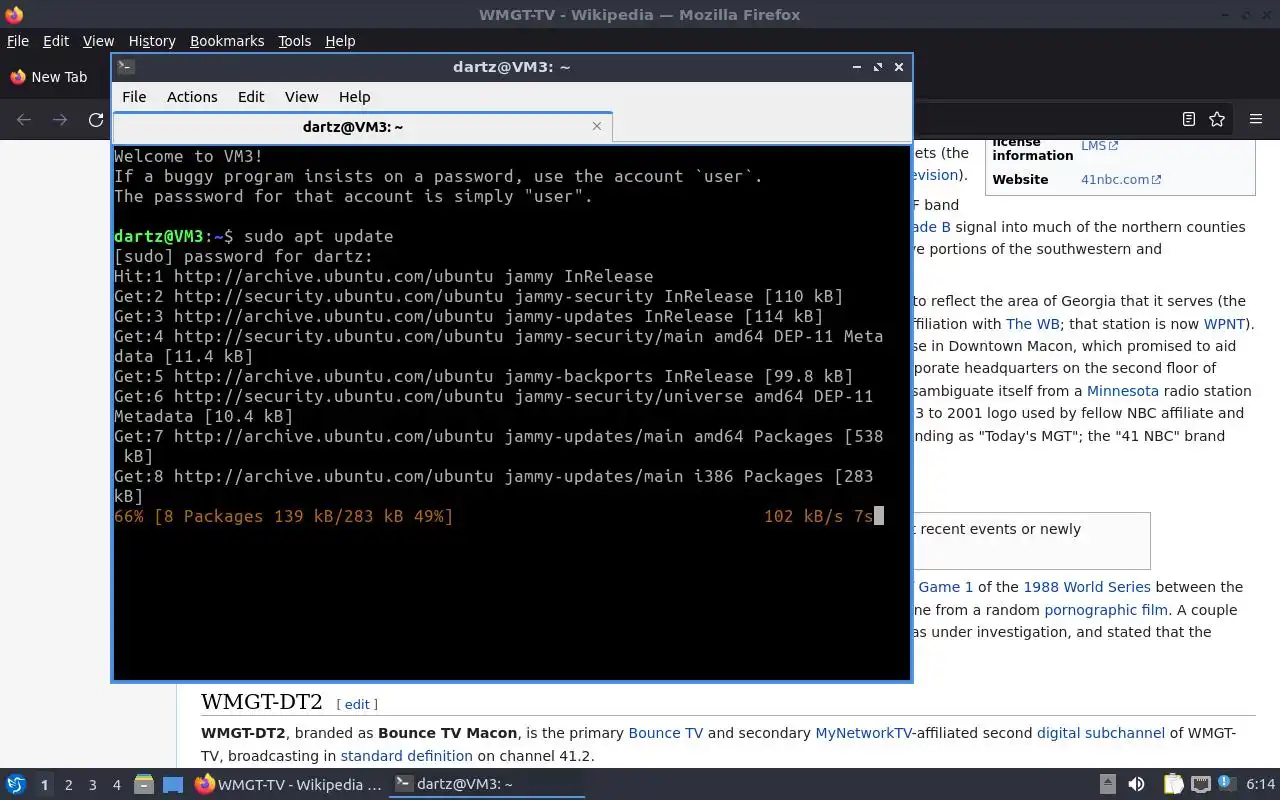Close the dartz@VM3 terminal tab

597,126
